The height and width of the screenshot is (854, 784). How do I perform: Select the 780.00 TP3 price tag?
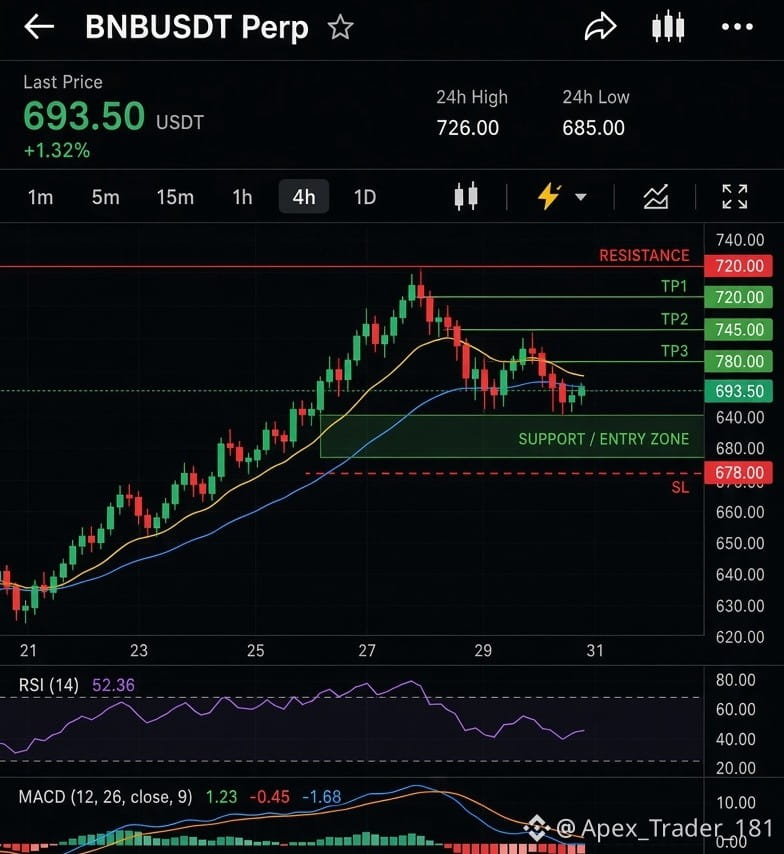click(x=738, y=361)
